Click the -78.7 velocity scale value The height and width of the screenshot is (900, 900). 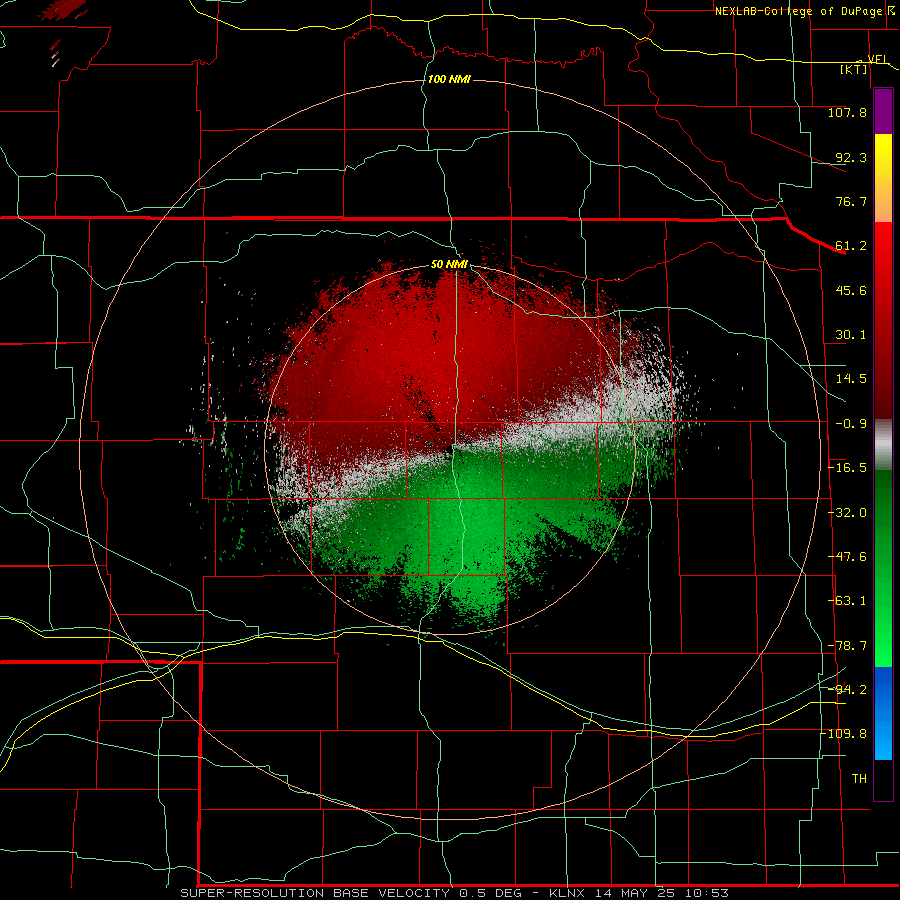click(x=847, y=646)
